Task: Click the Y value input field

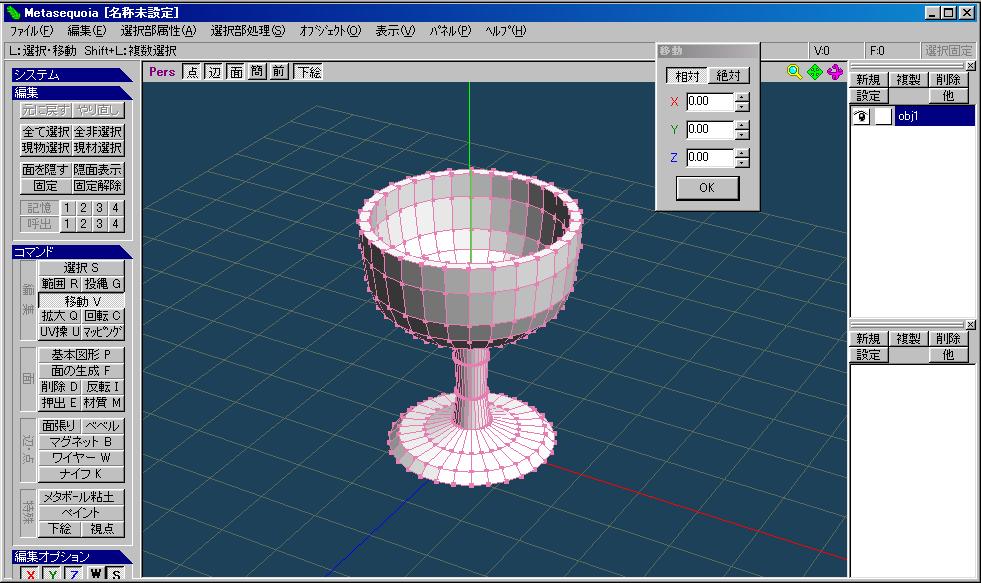Action: 709,129
